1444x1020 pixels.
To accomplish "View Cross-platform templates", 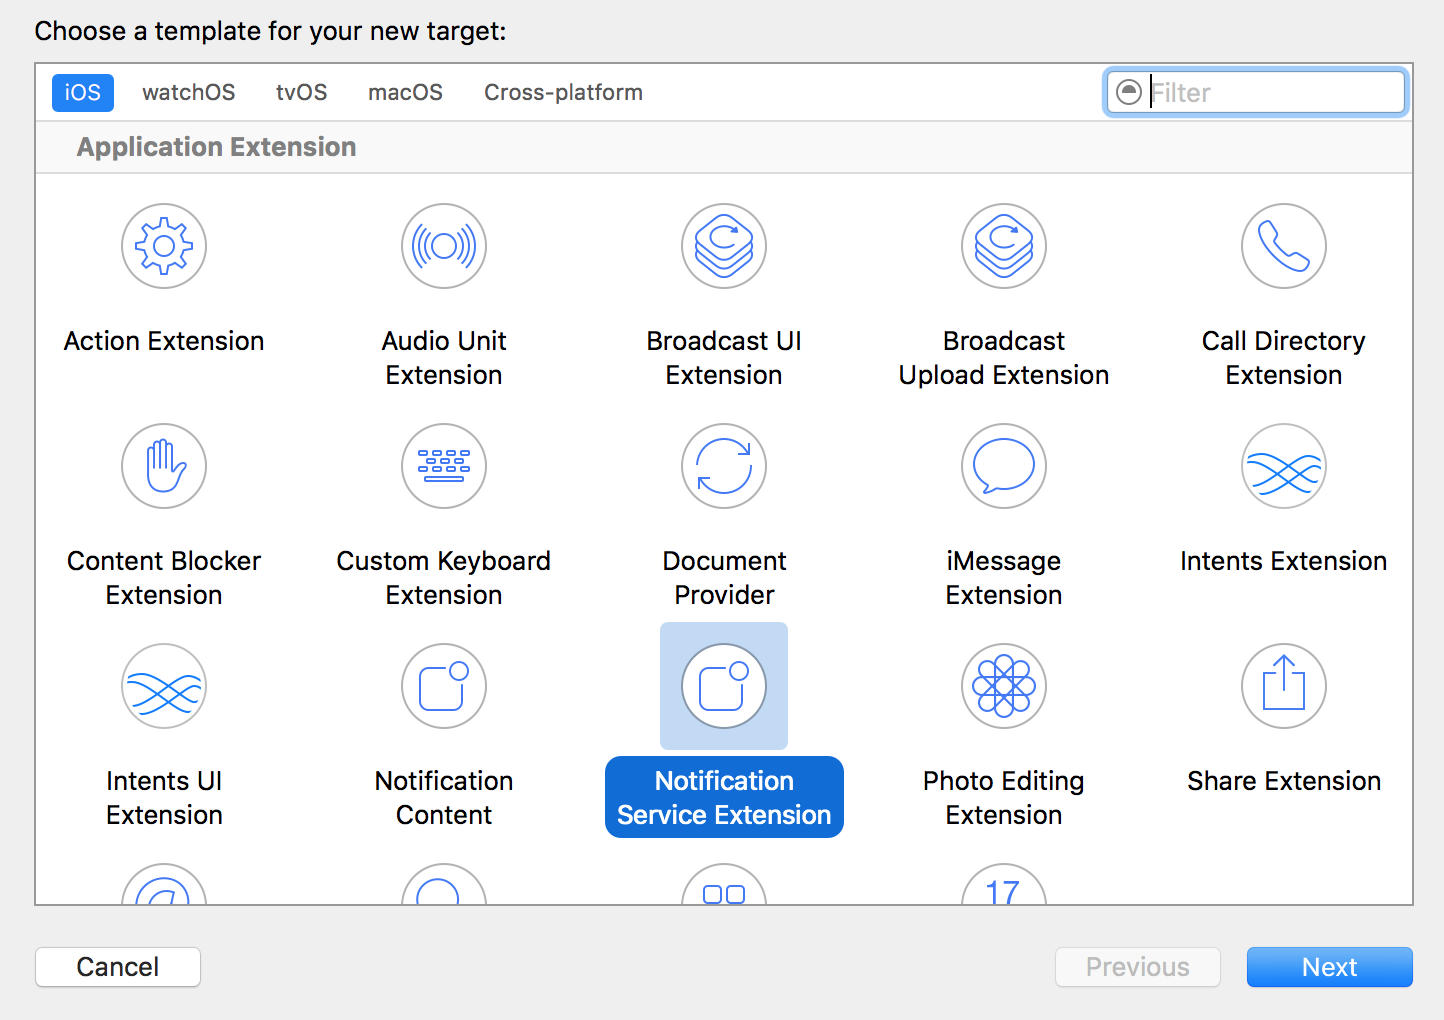I will (563, 92).
